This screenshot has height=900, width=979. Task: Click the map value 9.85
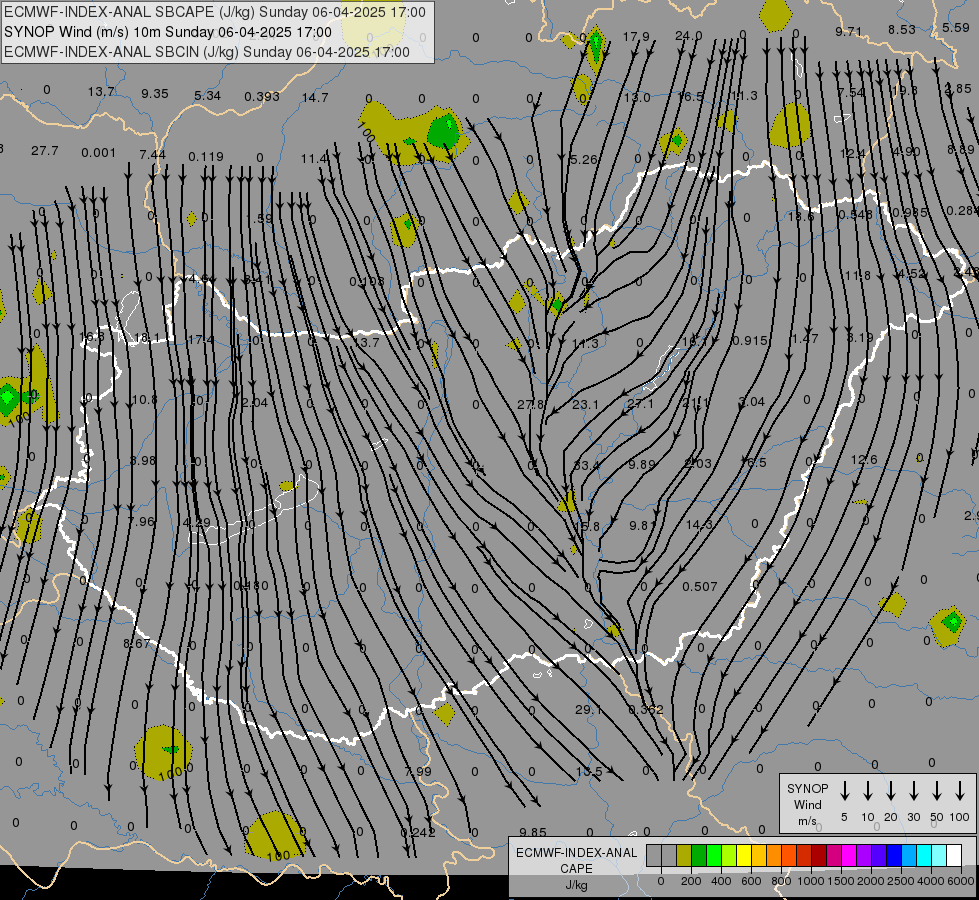tap(533, 833)
